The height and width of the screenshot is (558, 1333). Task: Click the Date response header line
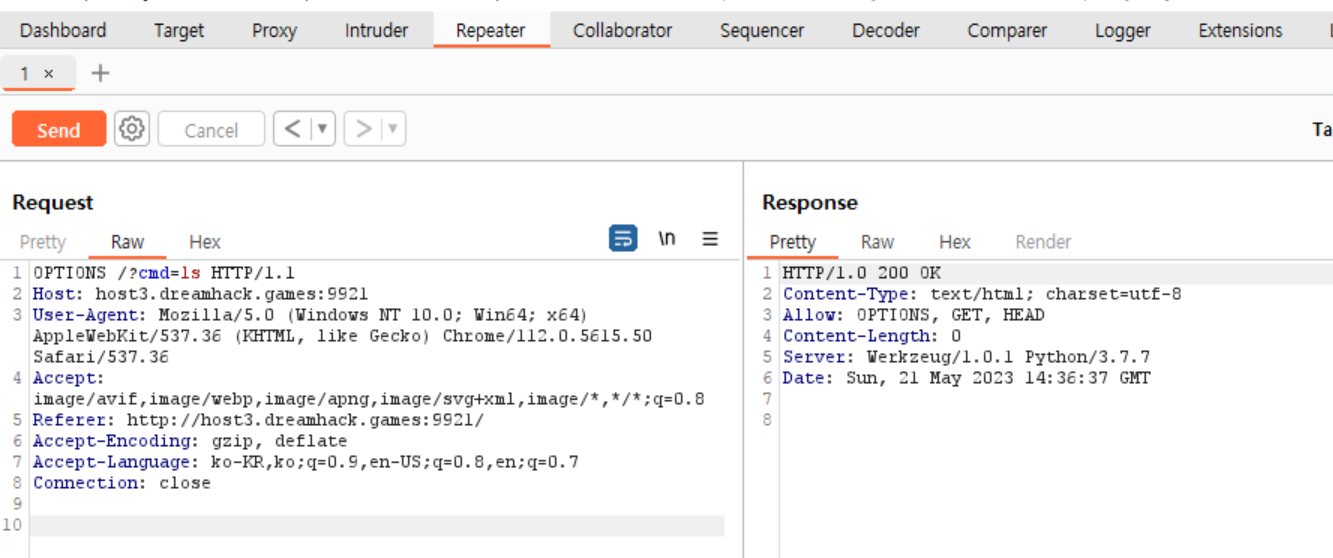pos(966,378)
